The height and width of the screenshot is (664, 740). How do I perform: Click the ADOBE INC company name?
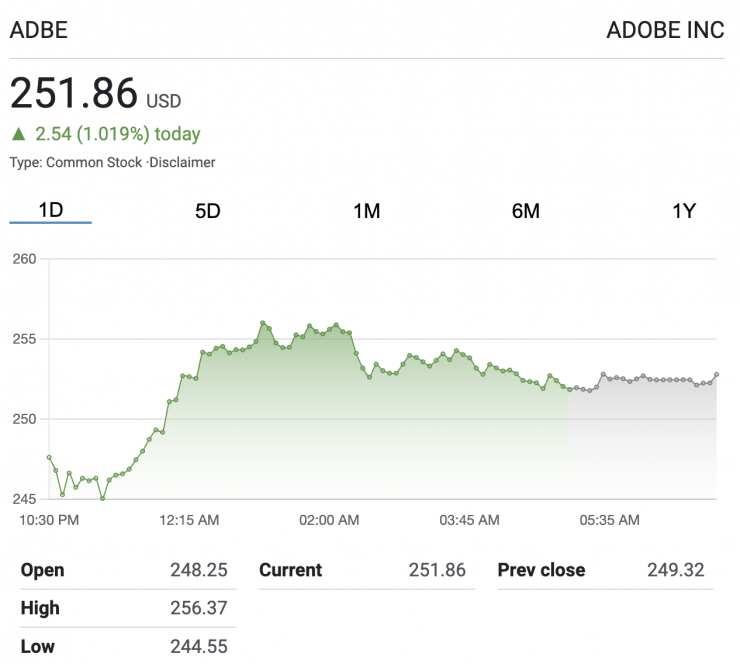click(x=665, y=30)
